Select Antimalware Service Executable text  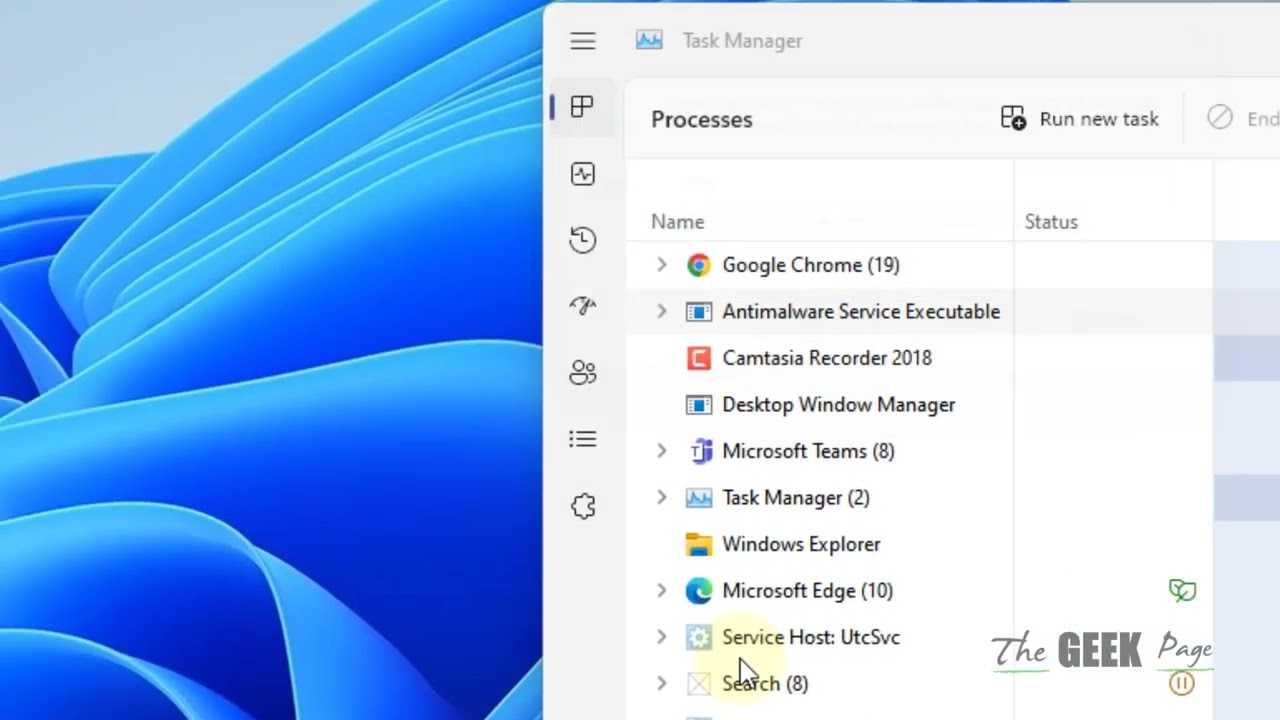[x=861, y=311]
